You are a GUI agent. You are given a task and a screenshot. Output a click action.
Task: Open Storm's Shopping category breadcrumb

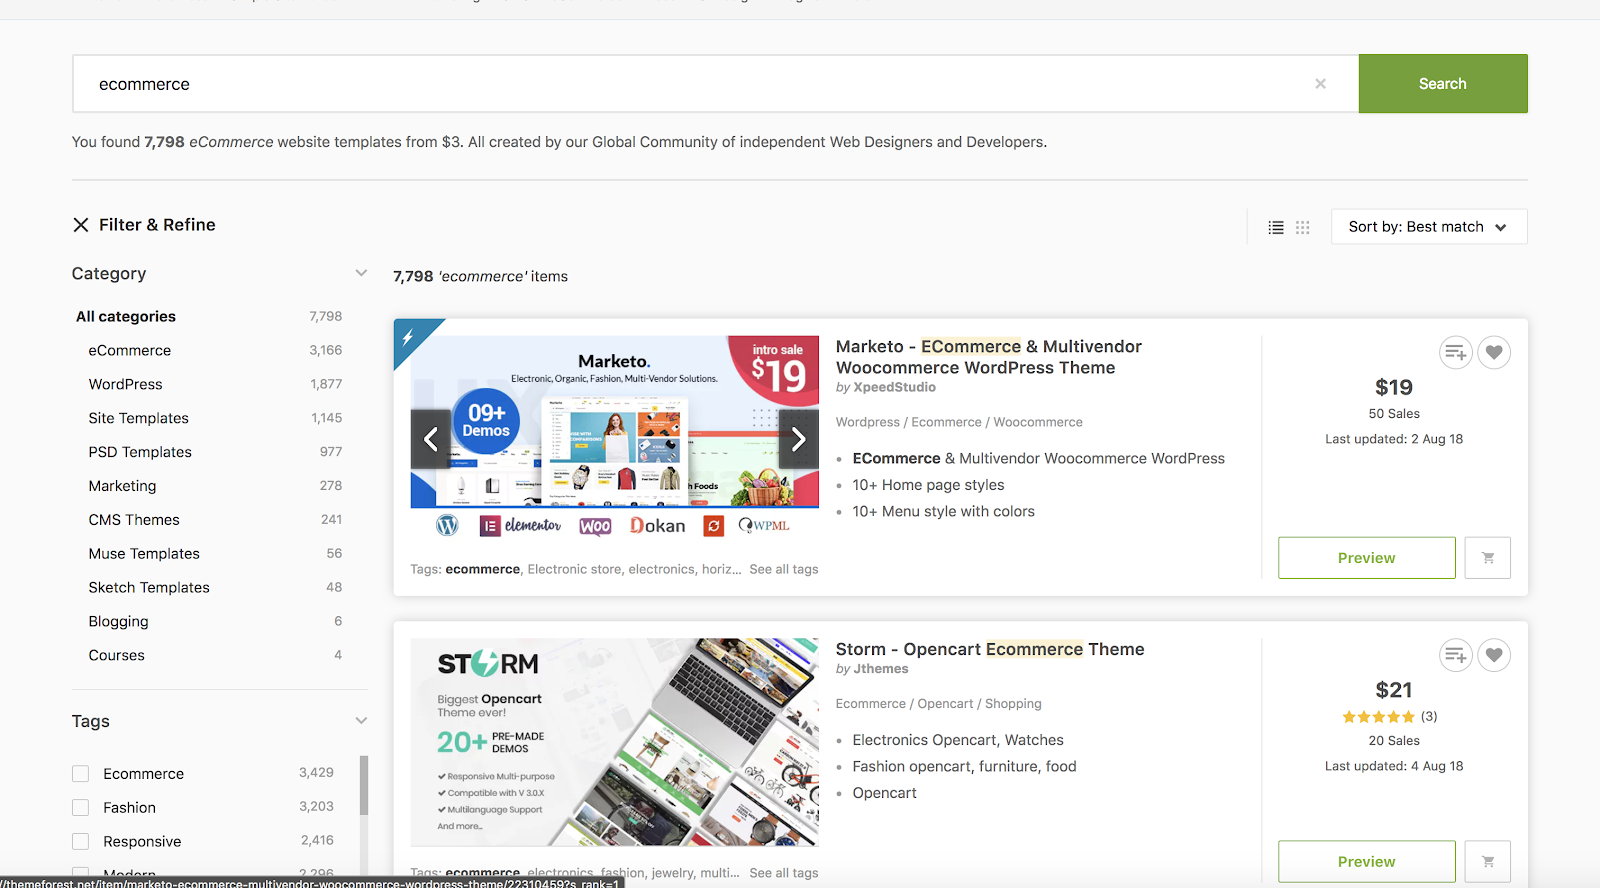click(1013, 704)
